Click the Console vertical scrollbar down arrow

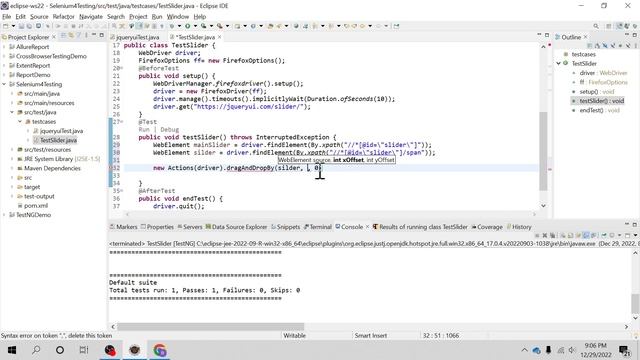636,318
